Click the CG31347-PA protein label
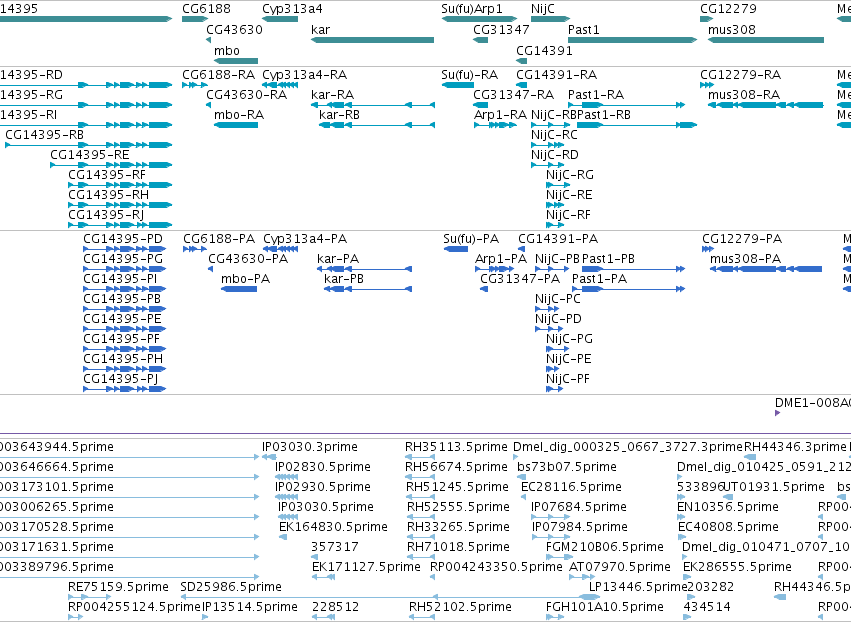This screenshot has height=622, width=851. pyautogui.click(x=520, y=279)
